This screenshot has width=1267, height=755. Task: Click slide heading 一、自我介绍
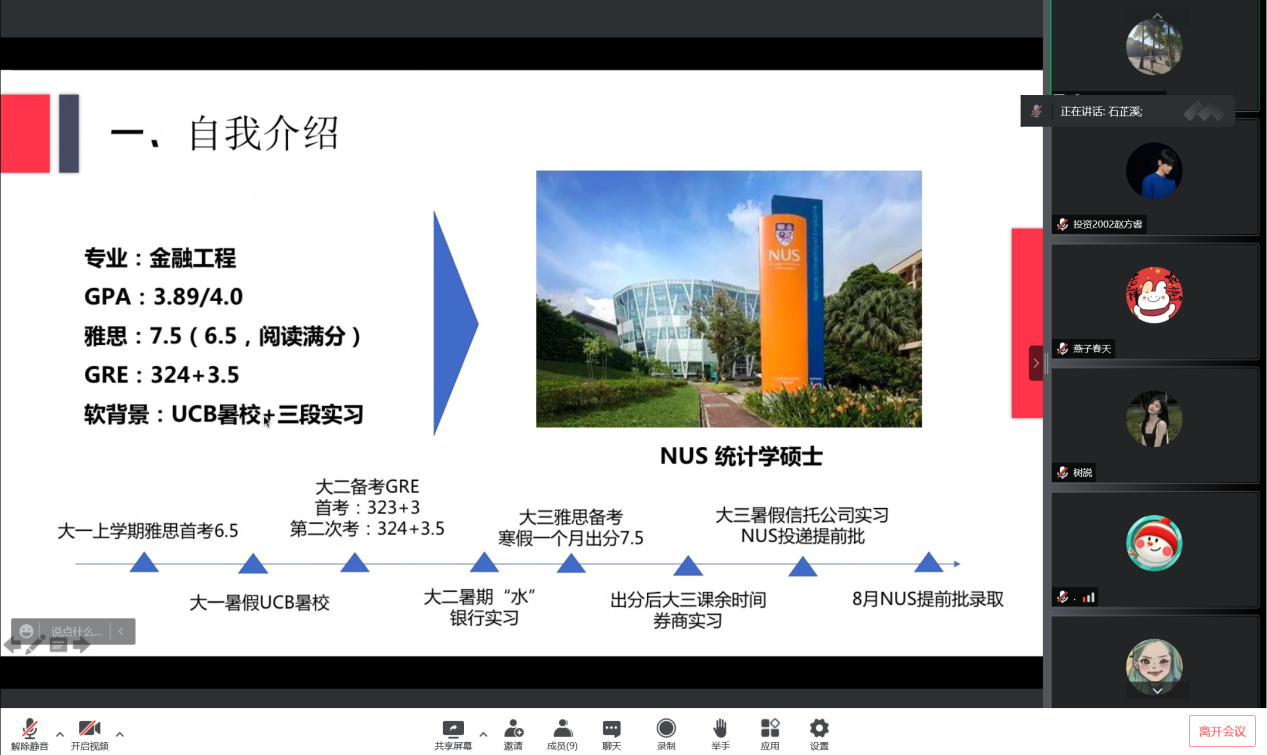pyautogui.click(x=225, y=133)
